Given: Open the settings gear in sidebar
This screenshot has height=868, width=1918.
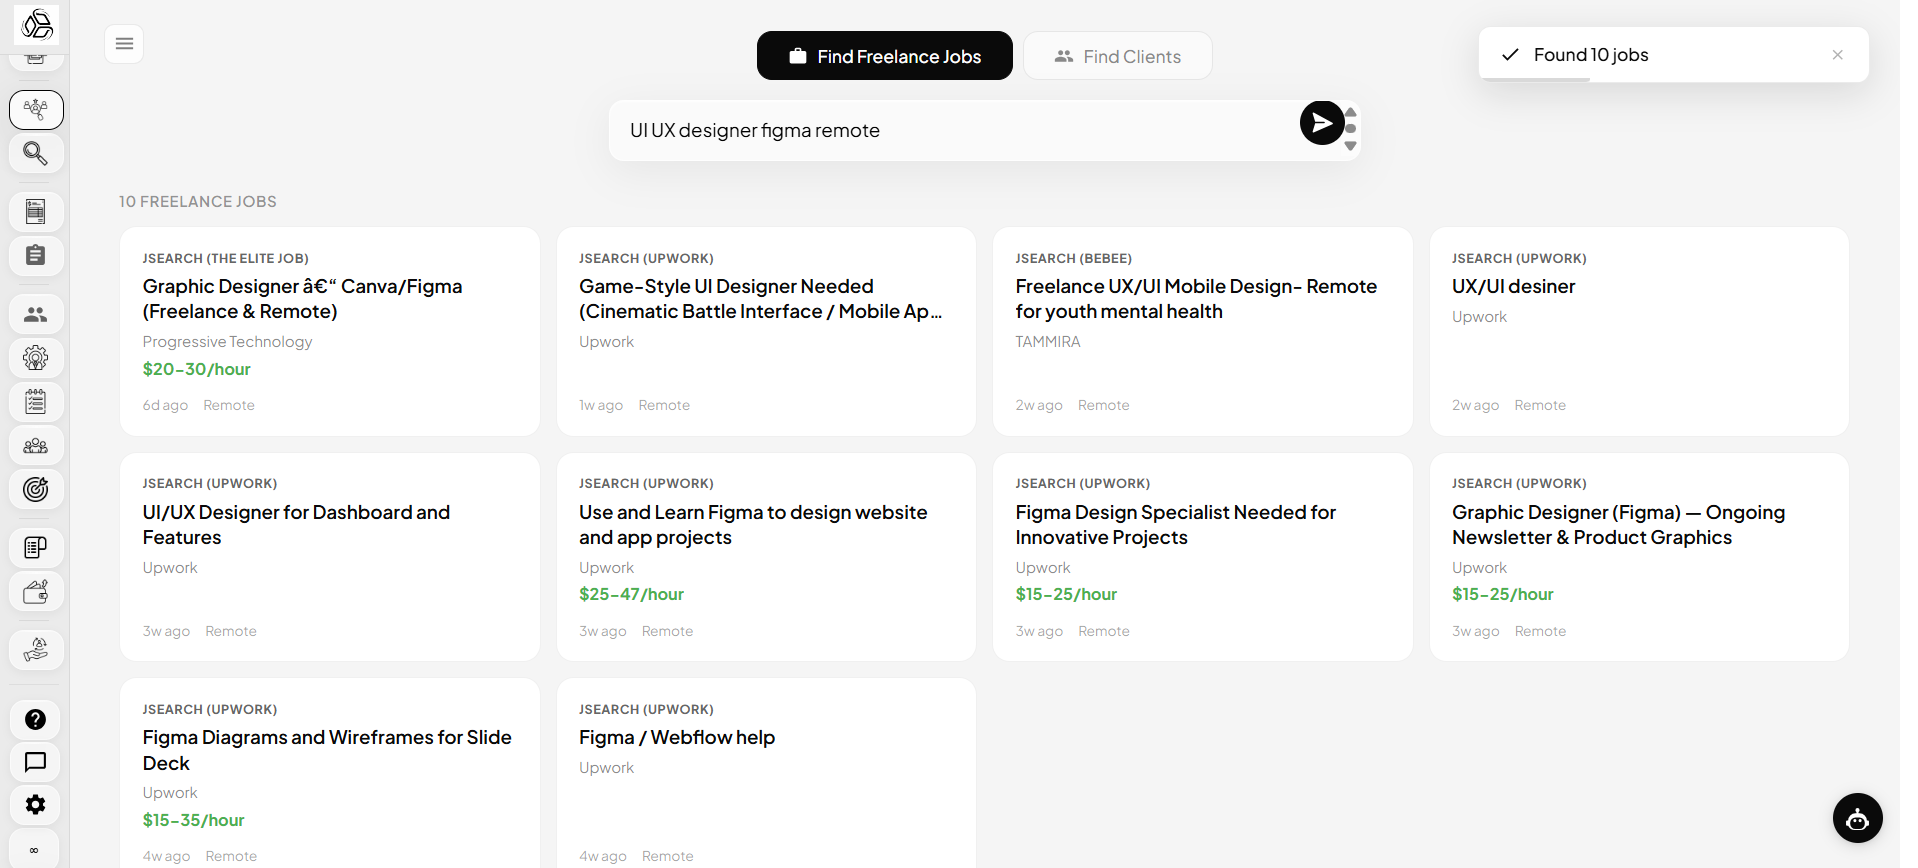Looking at the screenshot, I should [x=36, y=805].
